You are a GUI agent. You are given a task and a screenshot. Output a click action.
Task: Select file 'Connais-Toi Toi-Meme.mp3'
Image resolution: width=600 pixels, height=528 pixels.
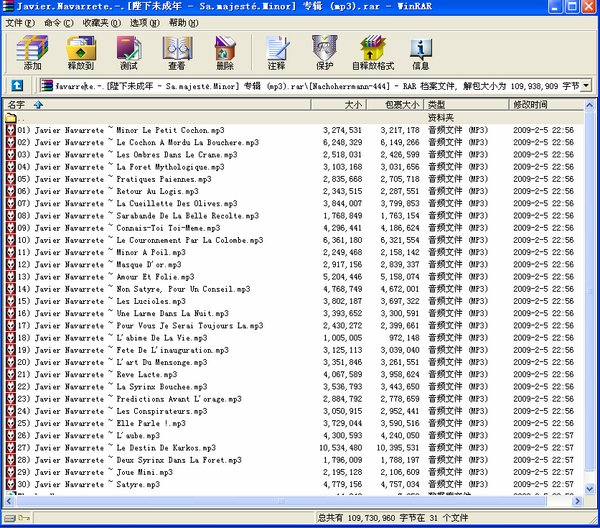pyautogui.click(x=119, y=228)
